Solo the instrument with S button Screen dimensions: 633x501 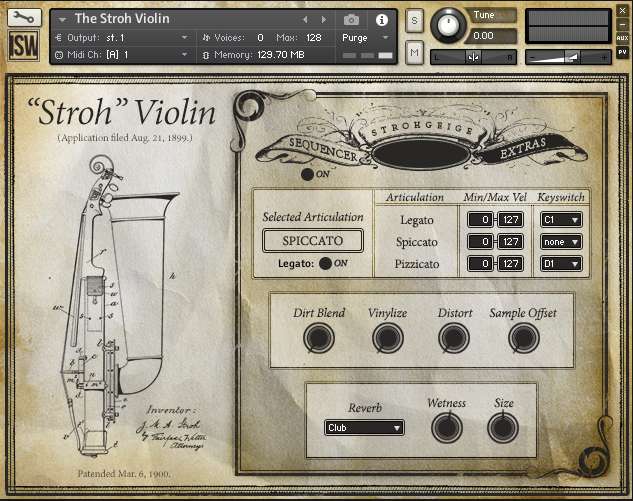coord(414,20)
